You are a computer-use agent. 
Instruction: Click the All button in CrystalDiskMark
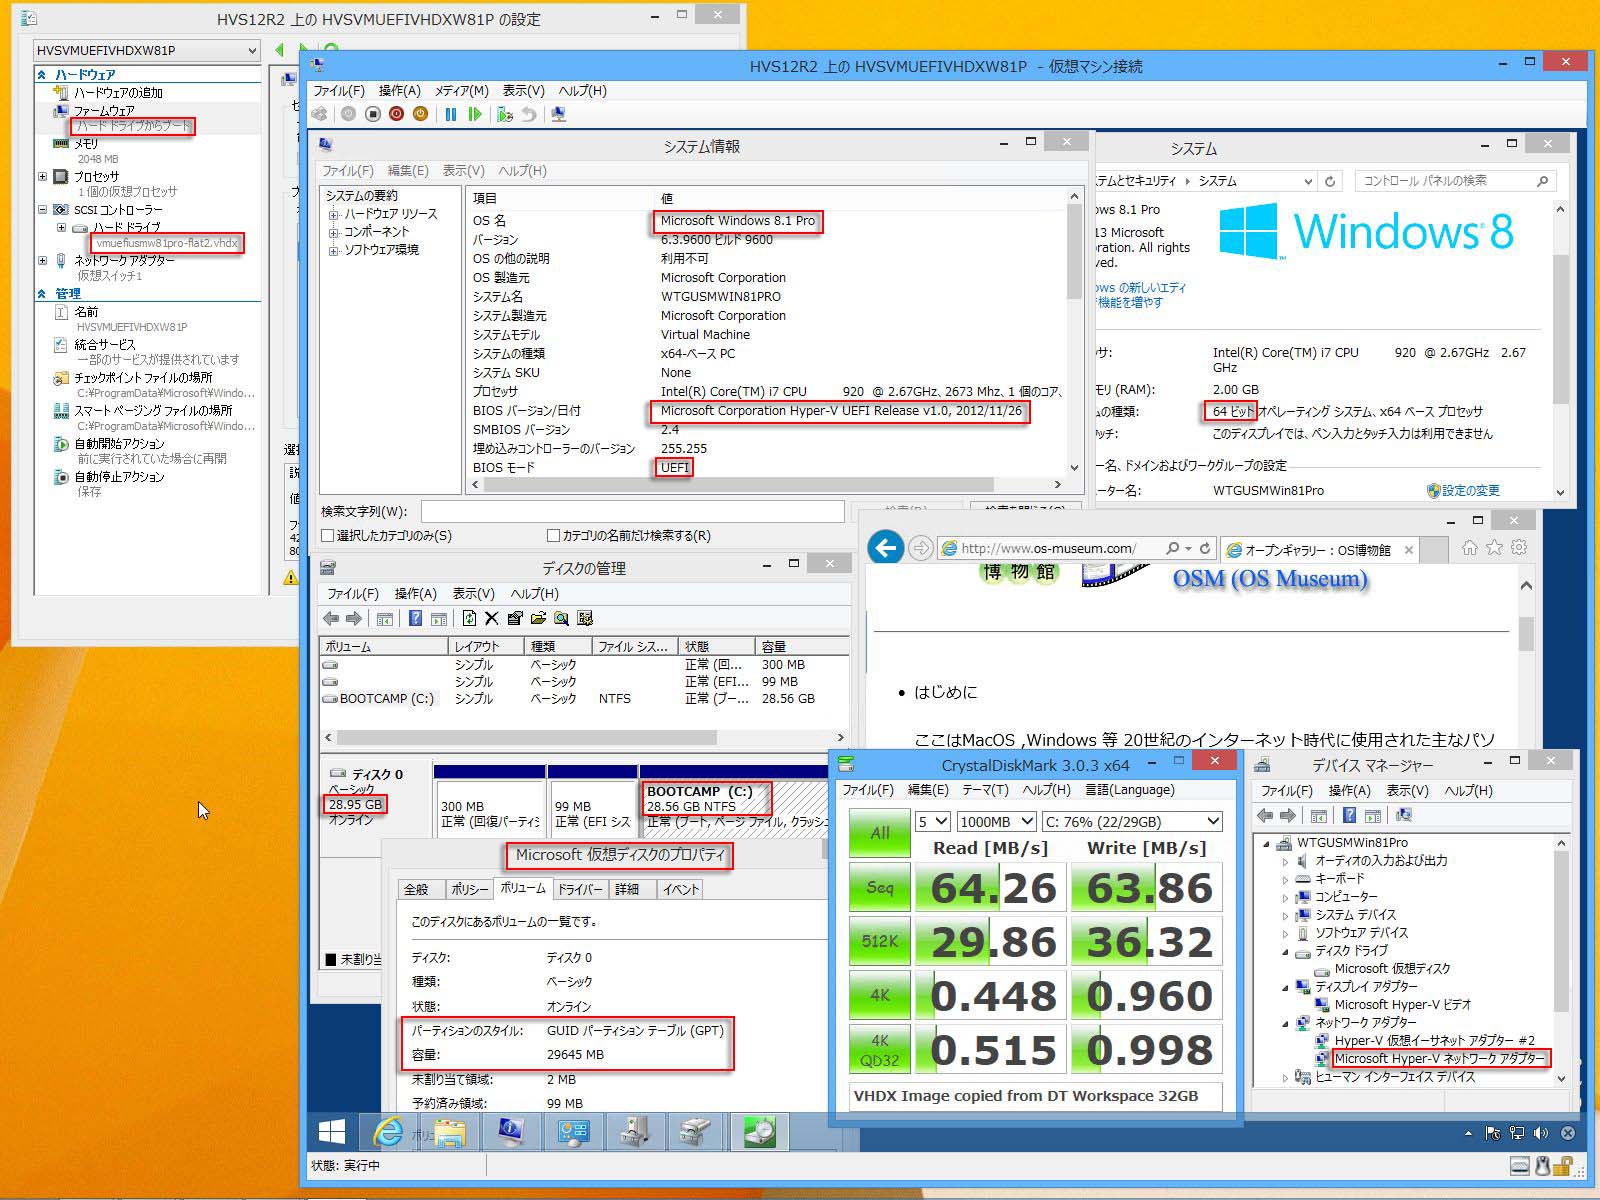point(880,833)
